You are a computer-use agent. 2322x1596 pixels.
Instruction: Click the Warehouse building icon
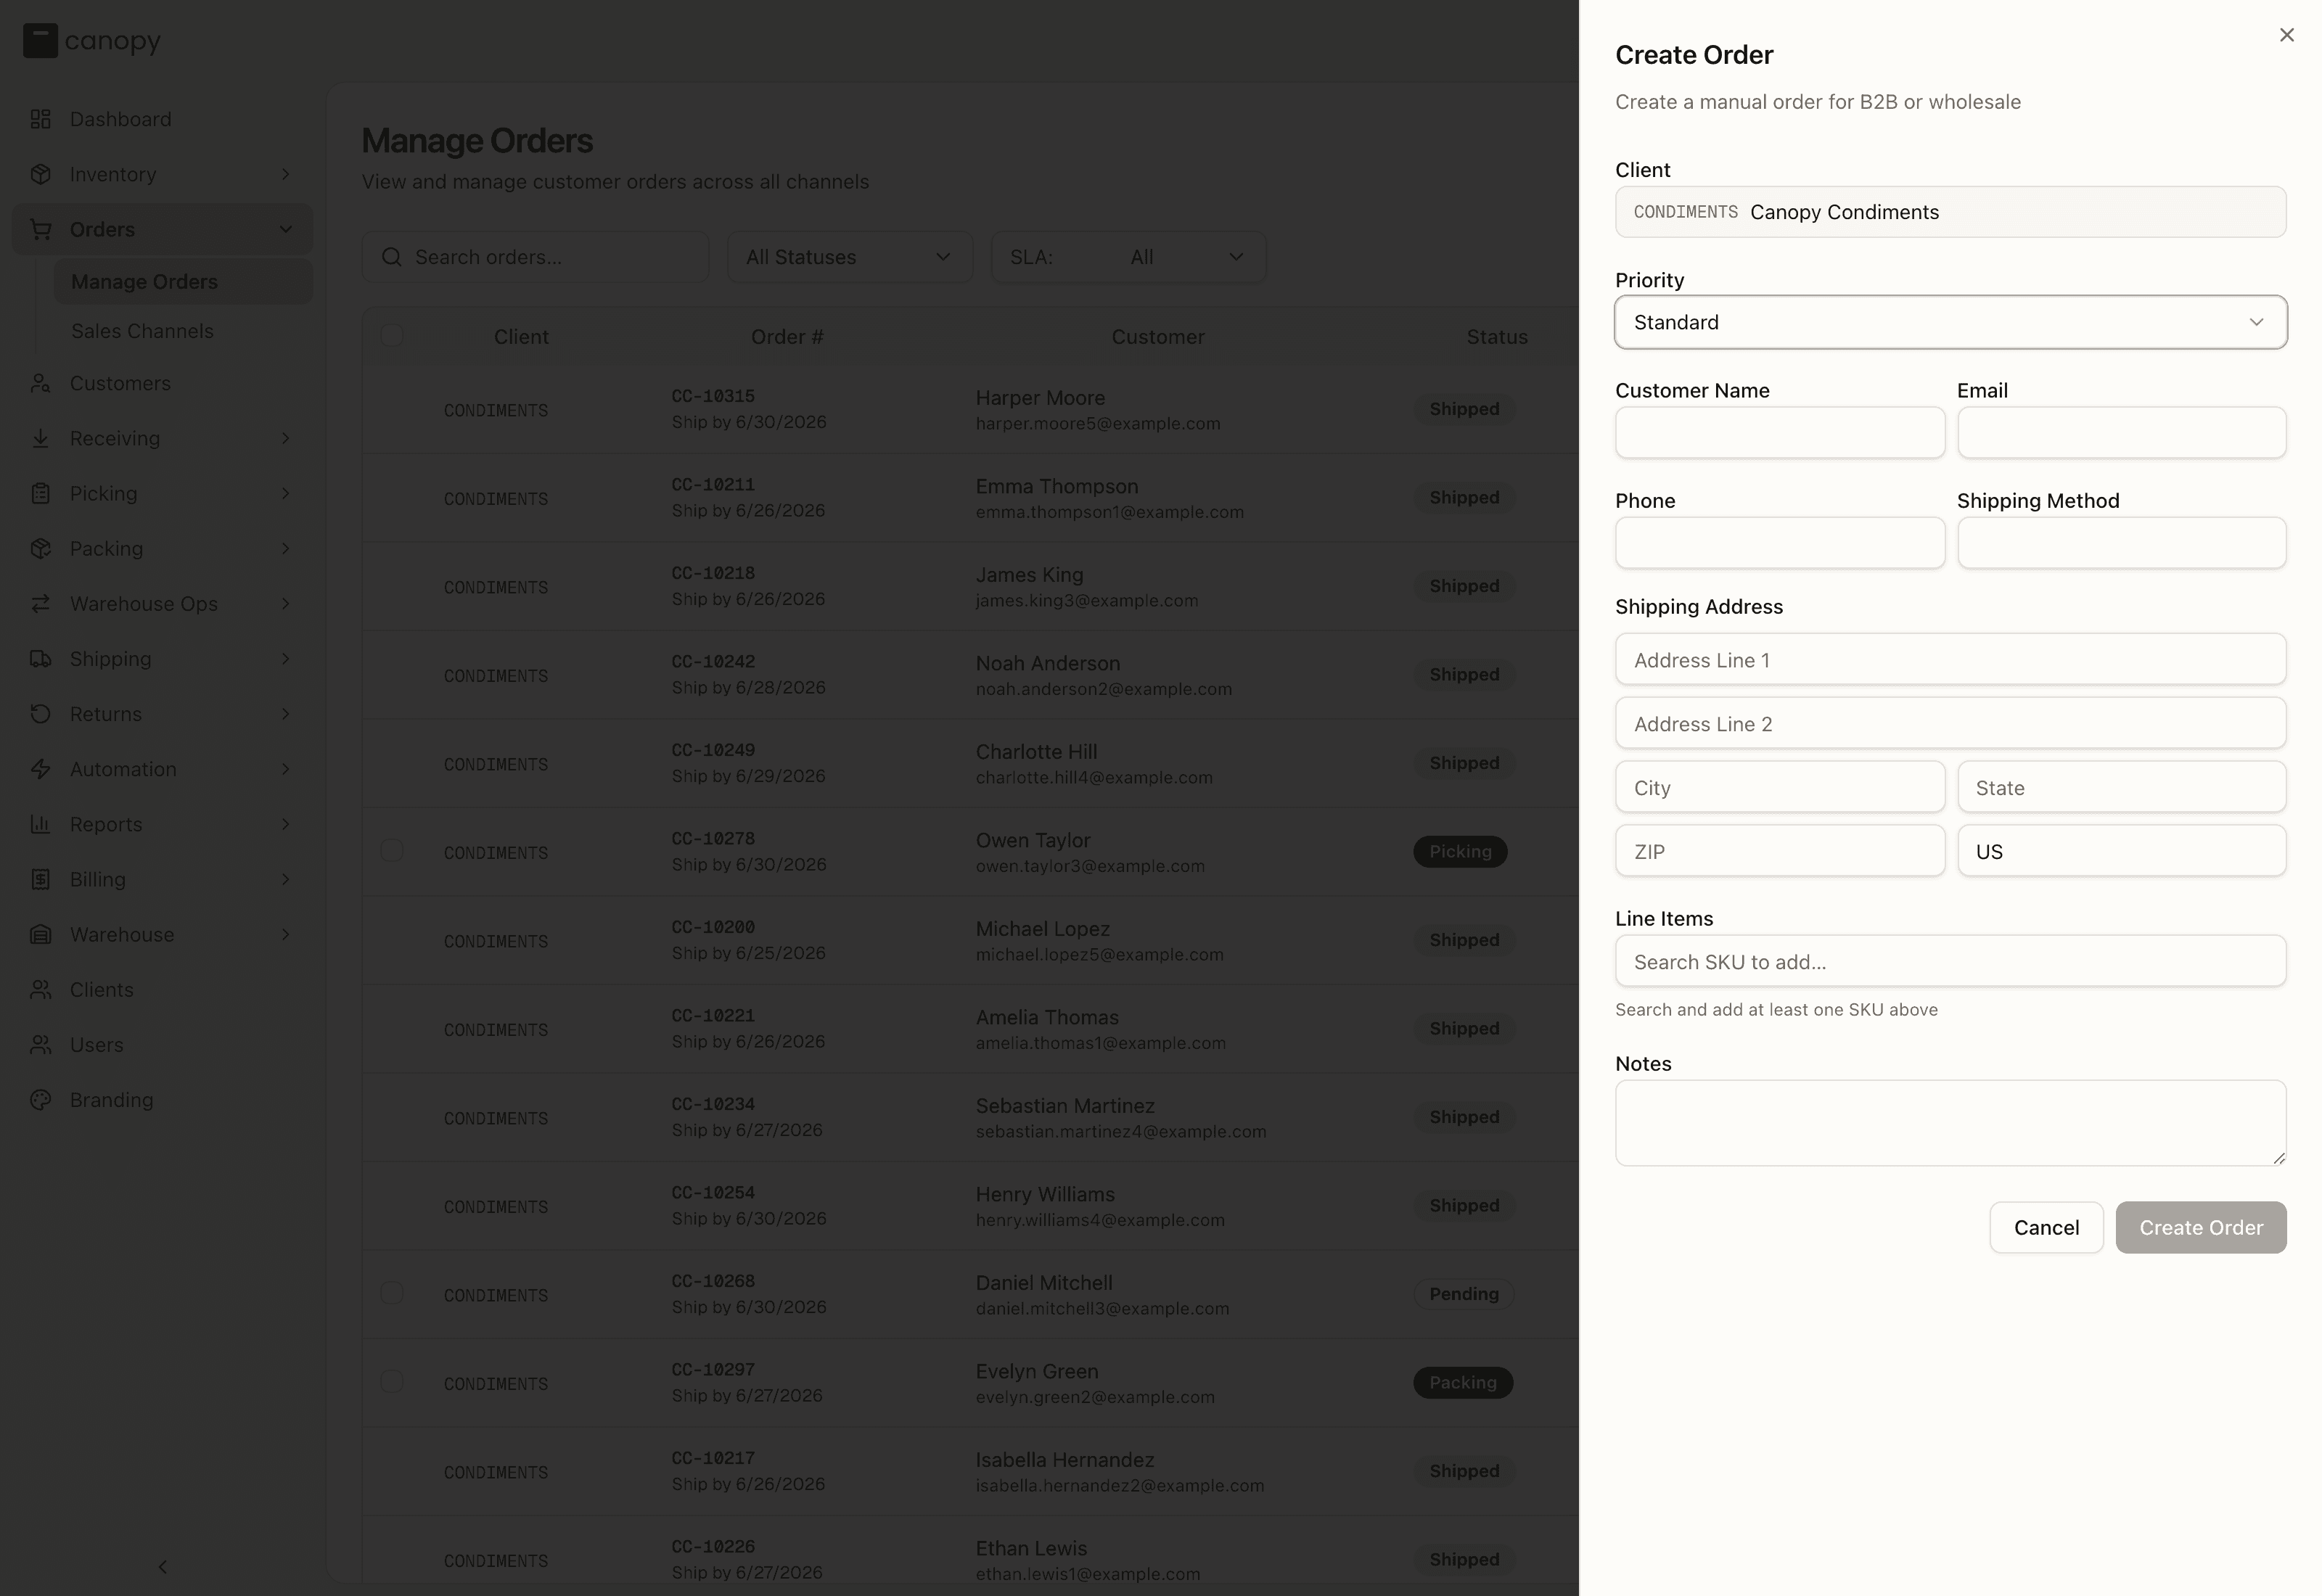(40, 934)
